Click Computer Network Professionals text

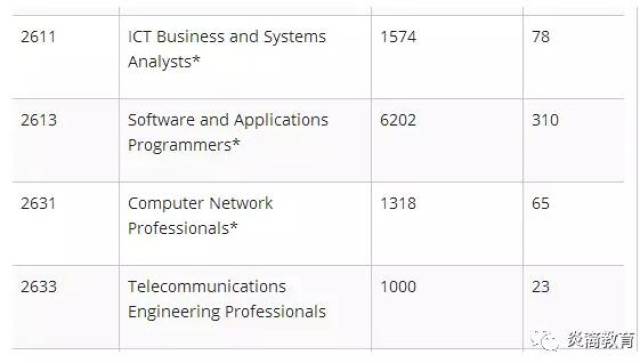point(200,216)
